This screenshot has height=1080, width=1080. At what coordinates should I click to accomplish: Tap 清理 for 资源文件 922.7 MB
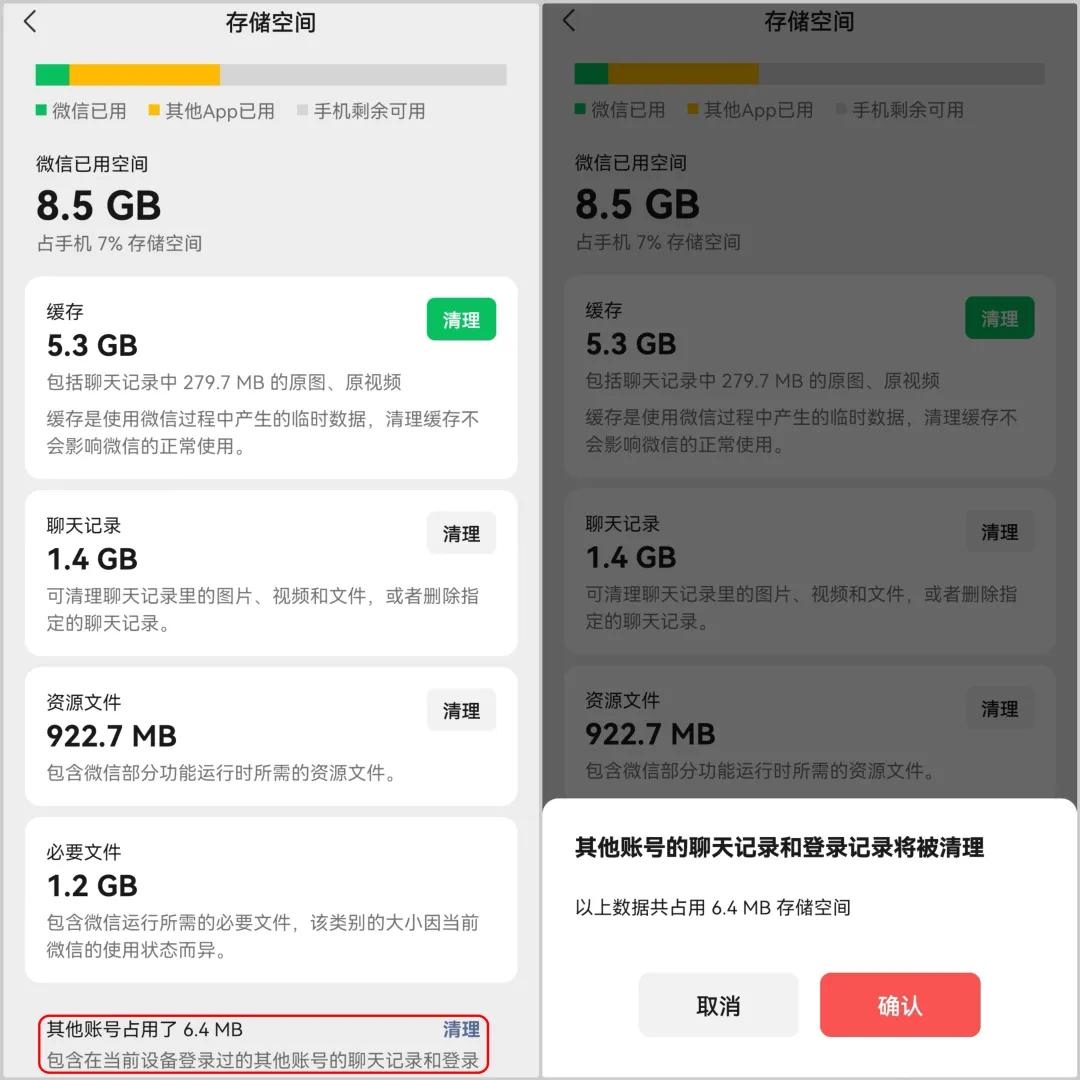pos(461,709)
